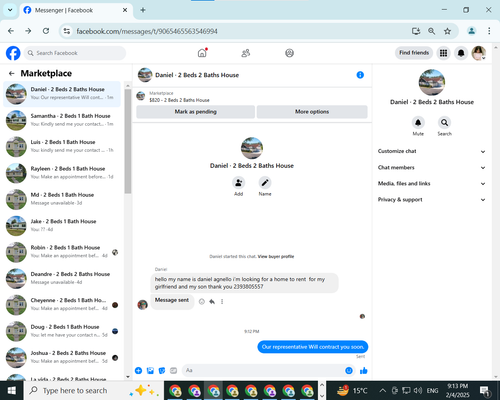Toggle conversation information blue icon
Viewport: 500px width, 400px height.
360,75
